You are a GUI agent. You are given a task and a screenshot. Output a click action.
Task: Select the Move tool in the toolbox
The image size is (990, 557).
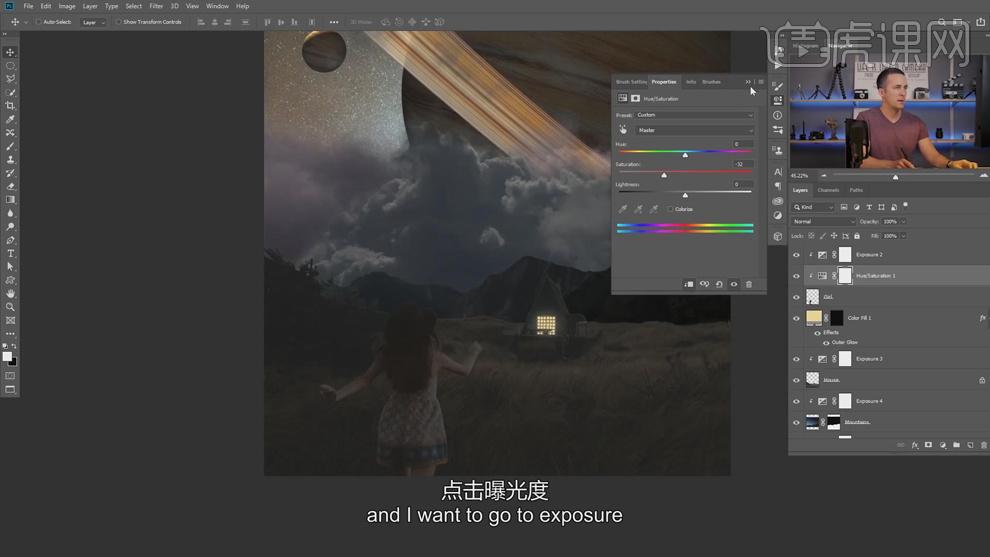coord(10,52)
